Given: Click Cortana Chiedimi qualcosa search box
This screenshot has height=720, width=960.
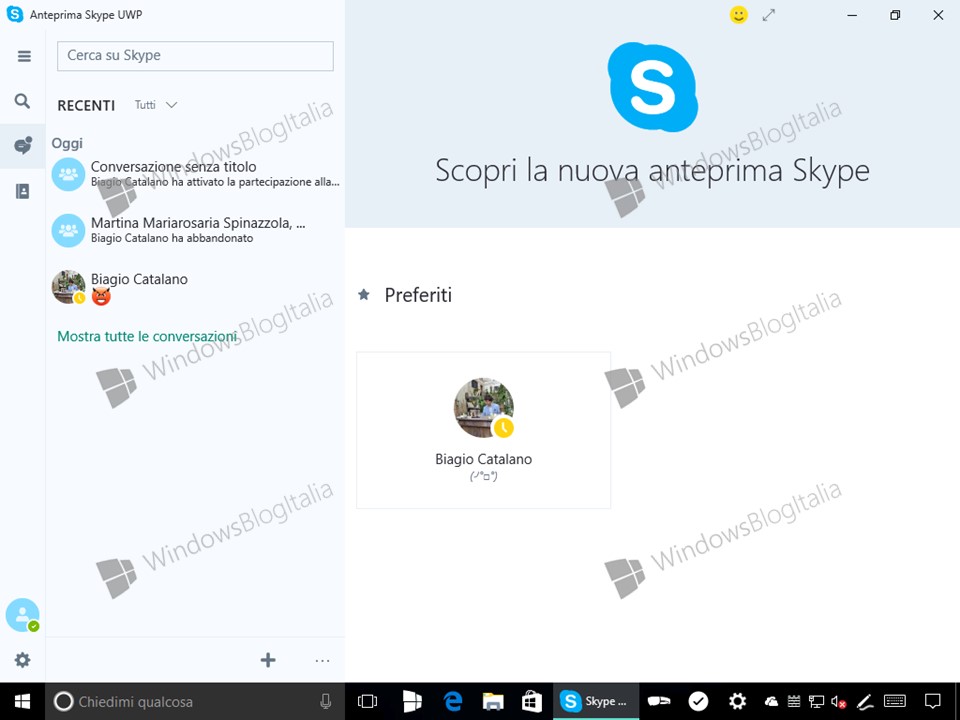Looking at the screenshot, I should [x=195, y=702].
